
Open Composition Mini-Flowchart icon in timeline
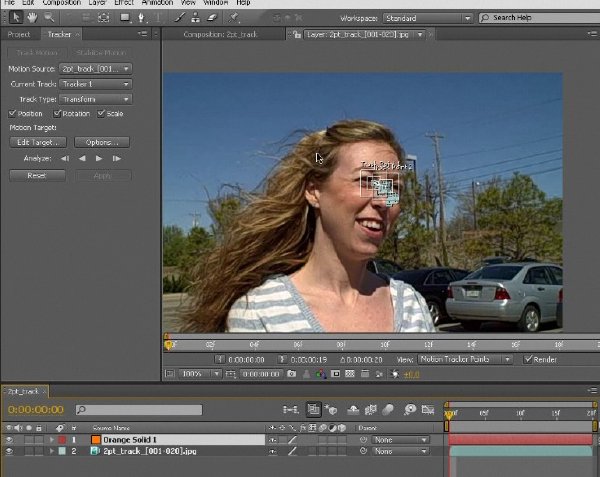(291, 410)
